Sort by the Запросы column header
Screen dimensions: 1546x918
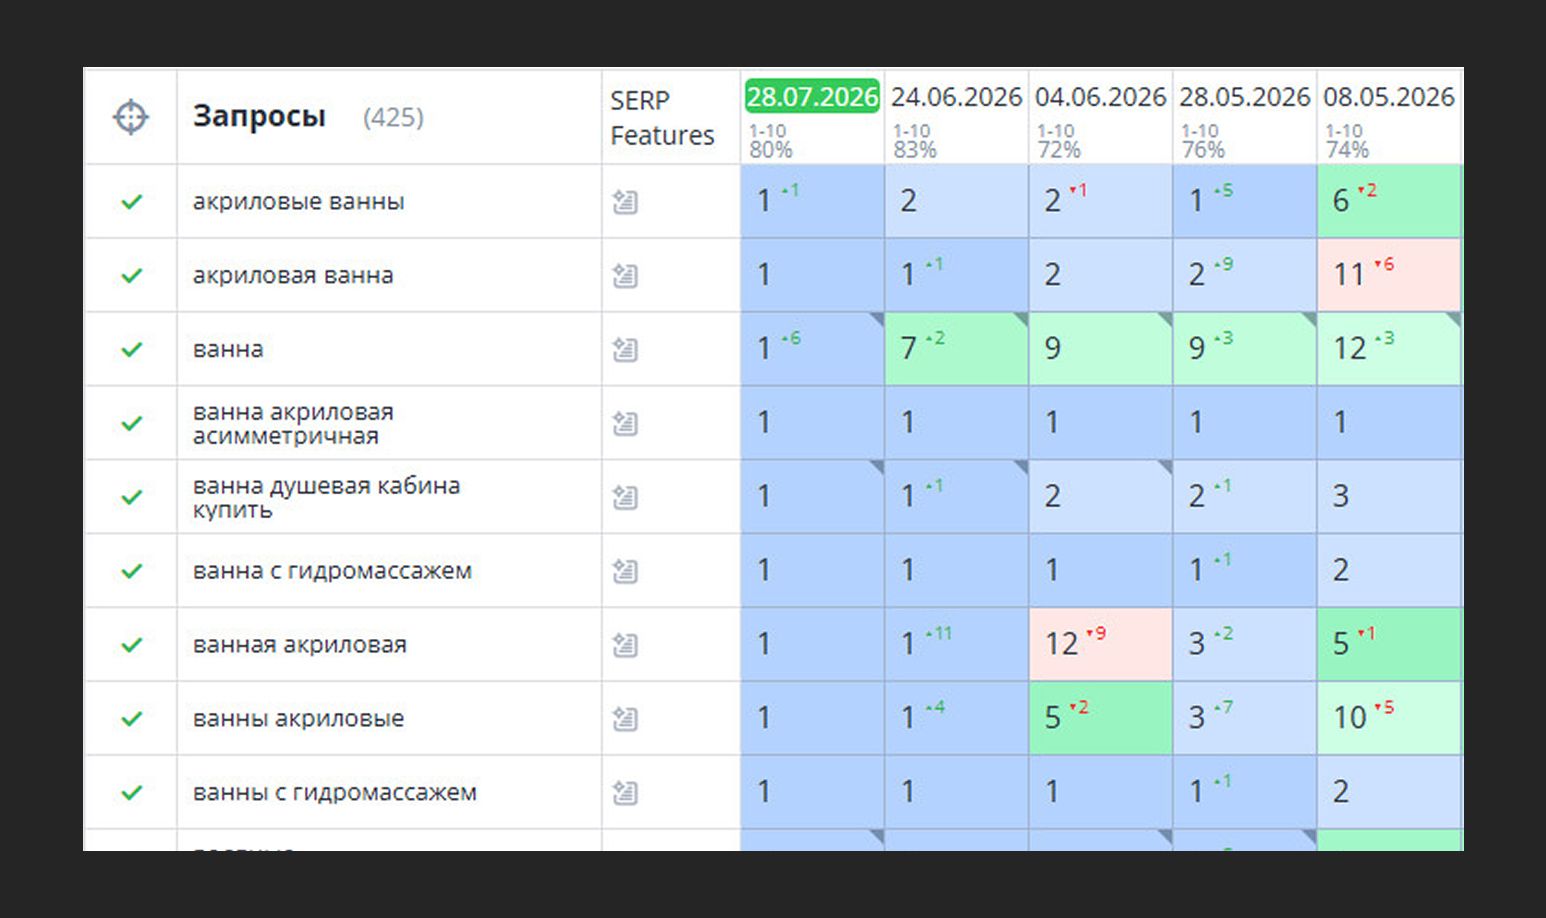coord(259,117)
